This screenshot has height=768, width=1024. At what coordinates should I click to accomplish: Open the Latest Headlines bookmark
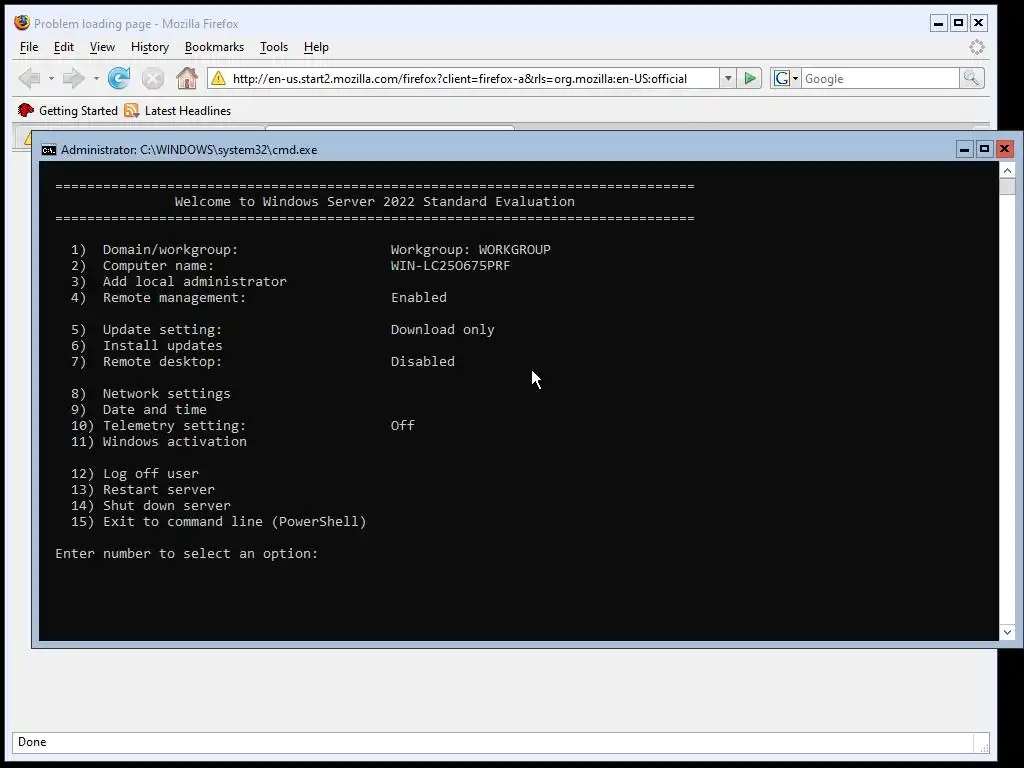pos(178,110)
